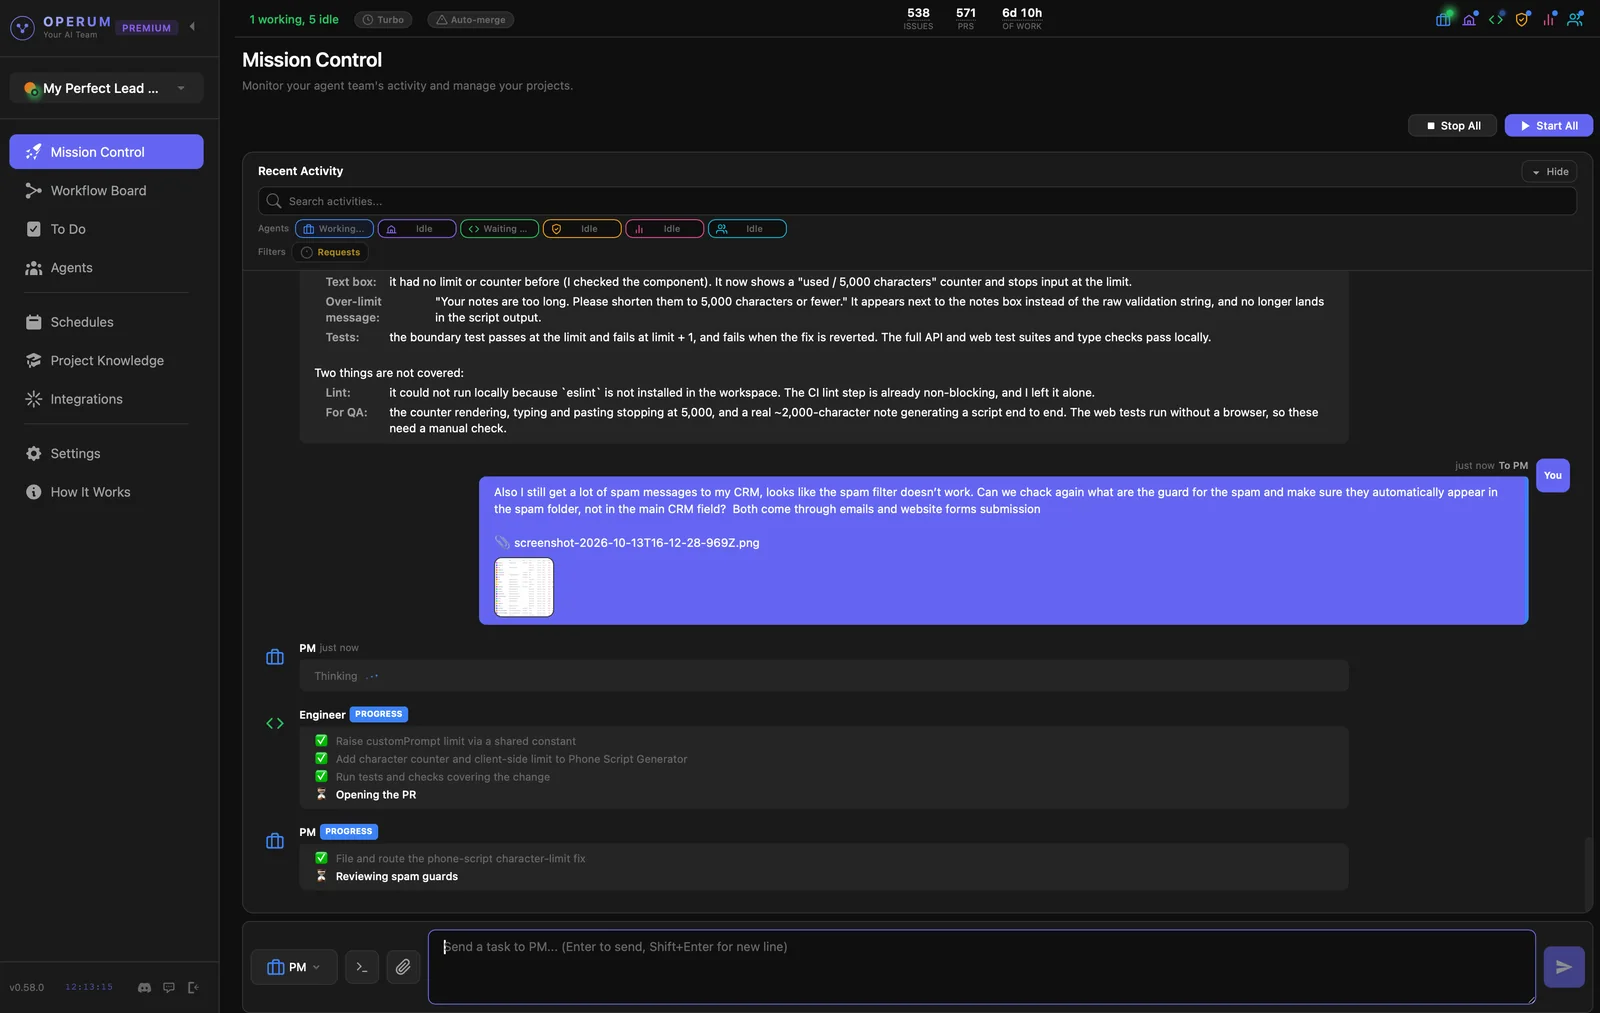1600x1013 pixels.
Task: Click the Start All button
Action: (1548, 126)
